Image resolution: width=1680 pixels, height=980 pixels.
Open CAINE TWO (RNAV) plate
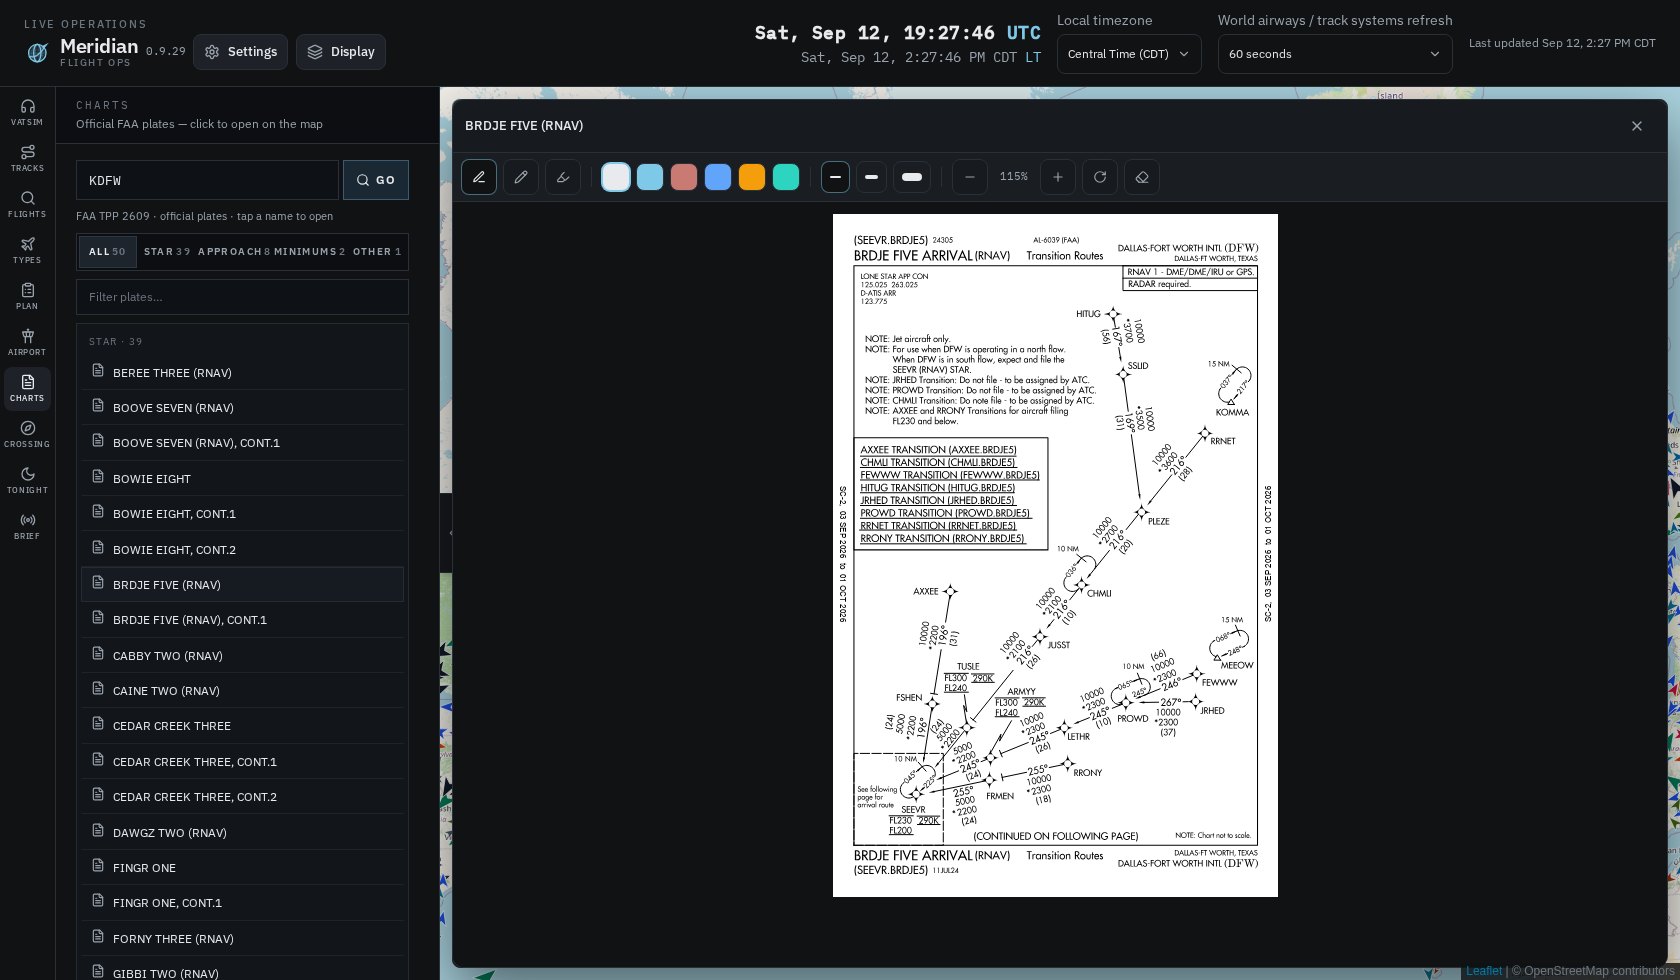point(242,691)
